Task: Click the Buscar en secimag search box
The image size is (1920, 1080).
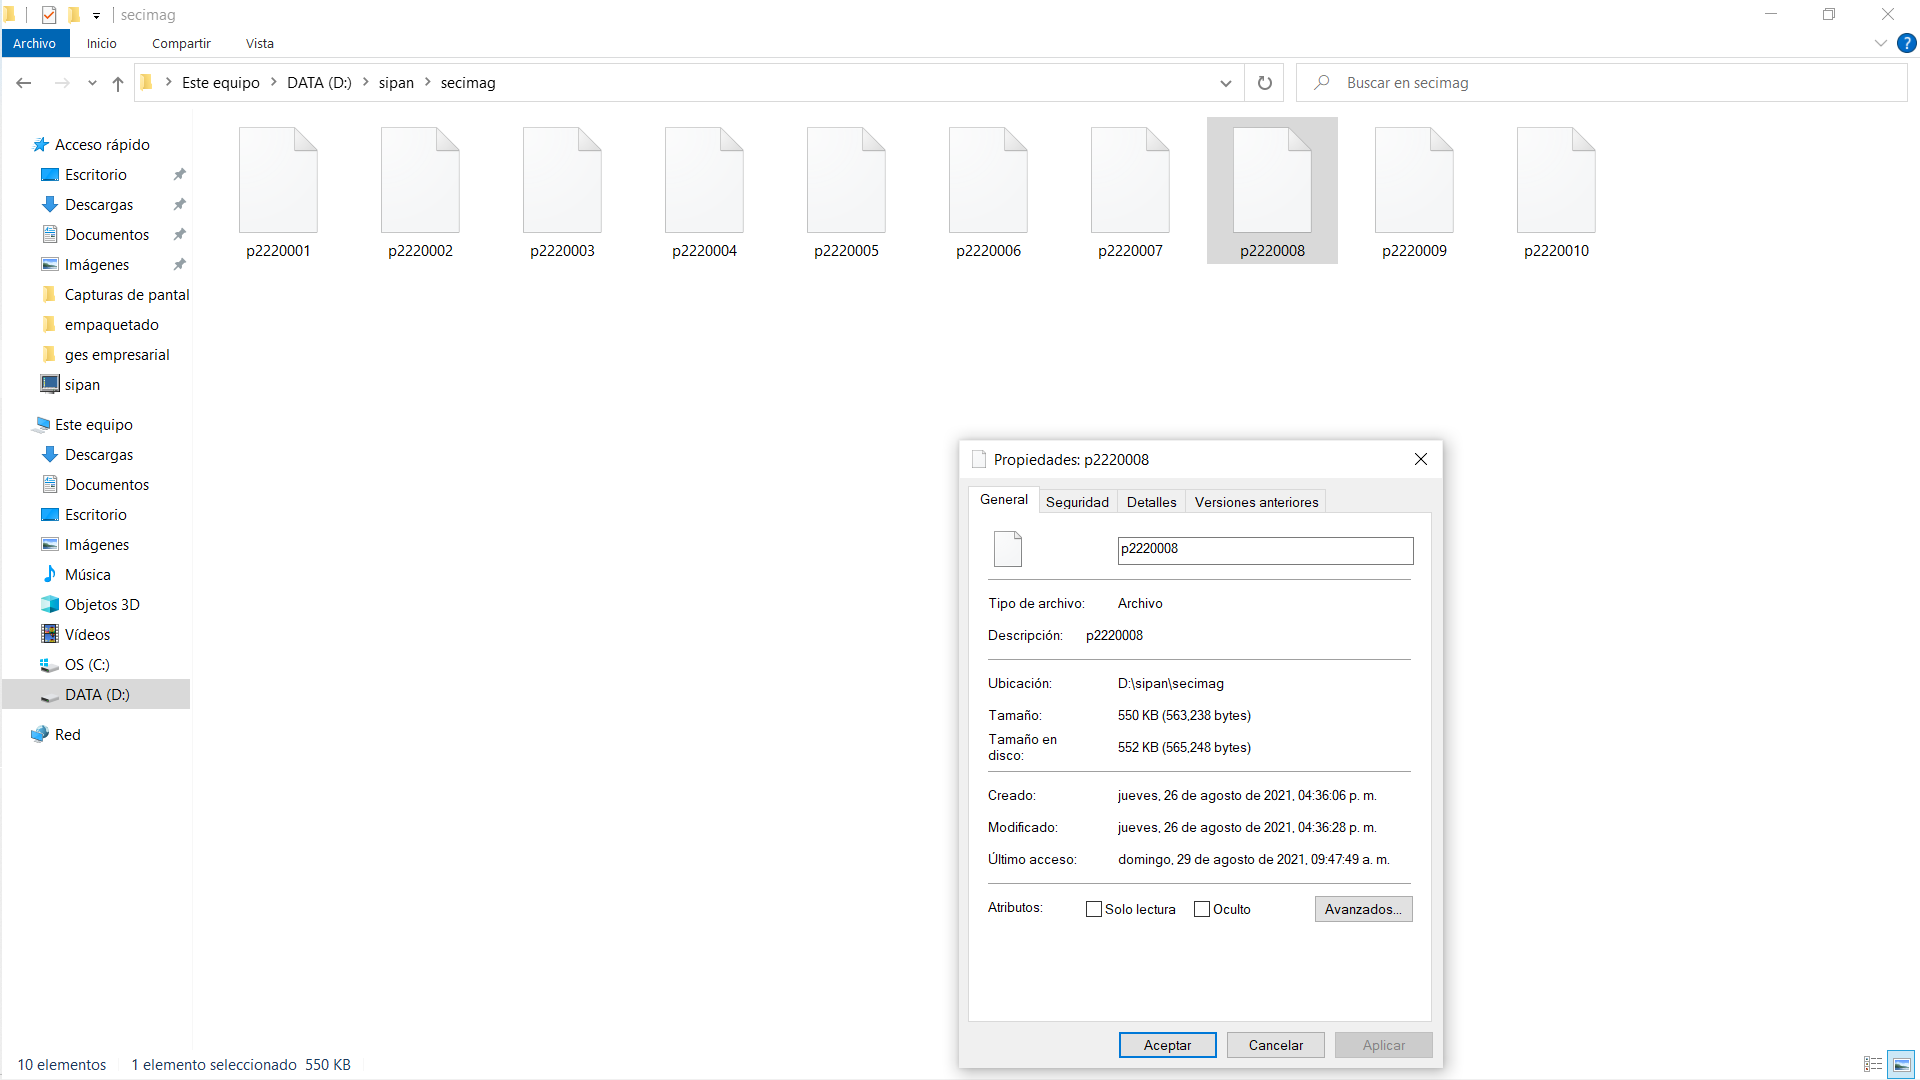Action: (x=1600, y=83)
